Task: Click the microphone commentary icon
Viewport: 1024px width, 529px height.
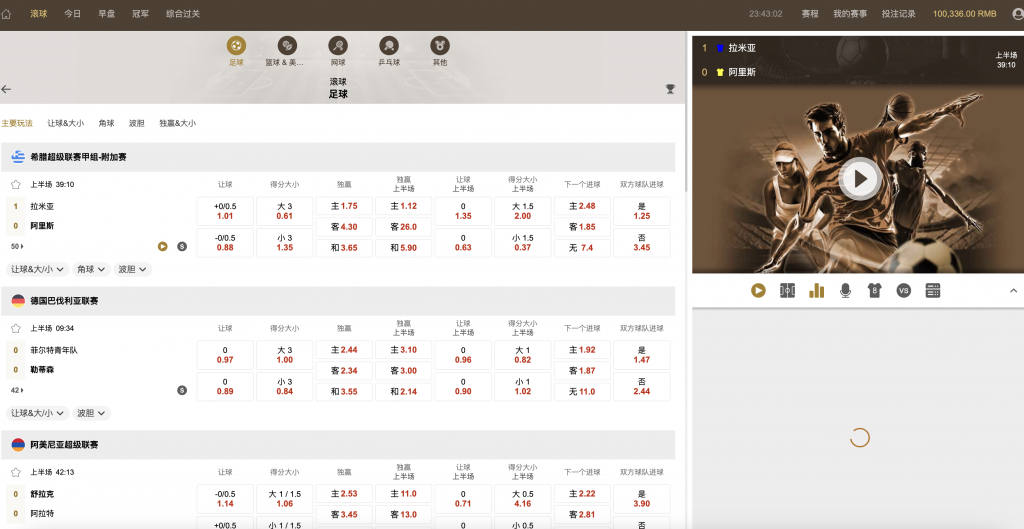Action: 845,290
